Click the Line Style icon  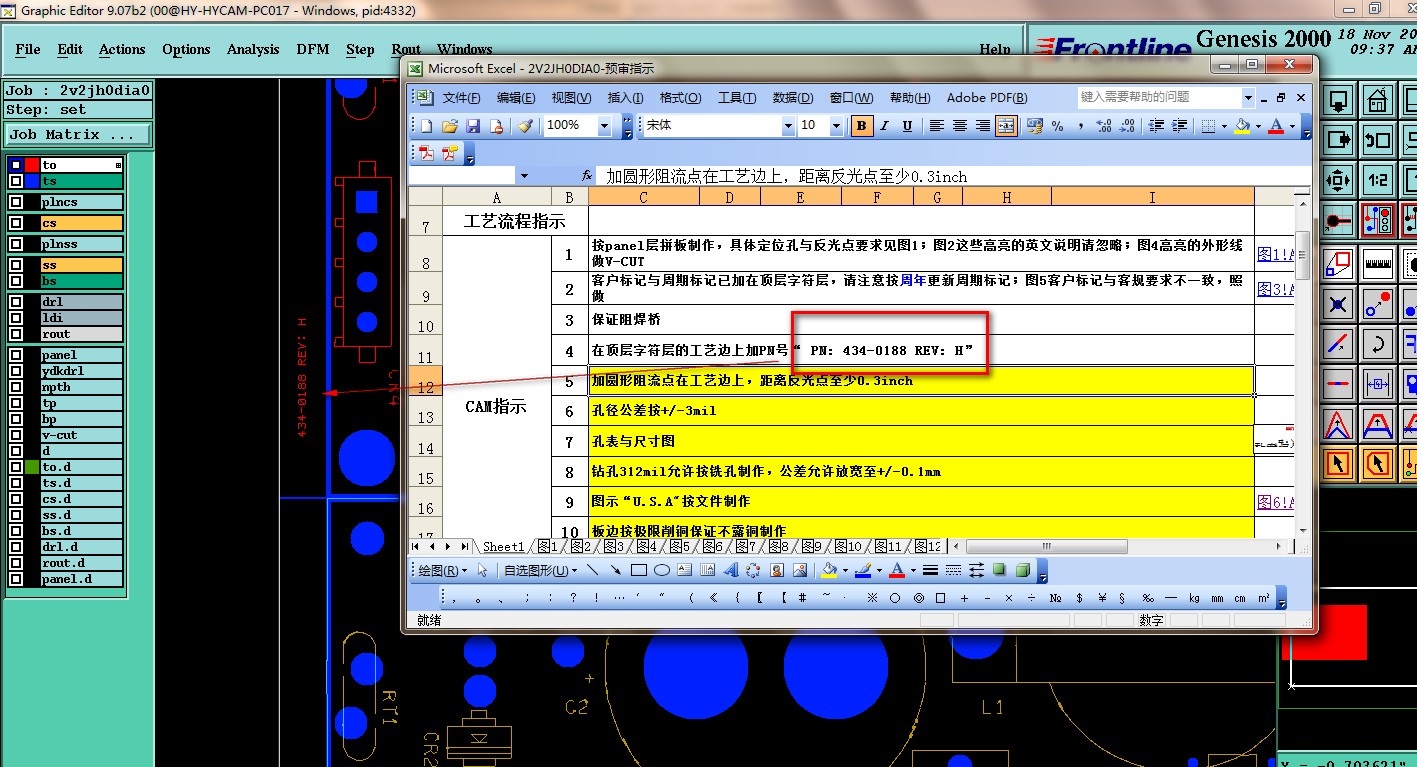point(930,570)
